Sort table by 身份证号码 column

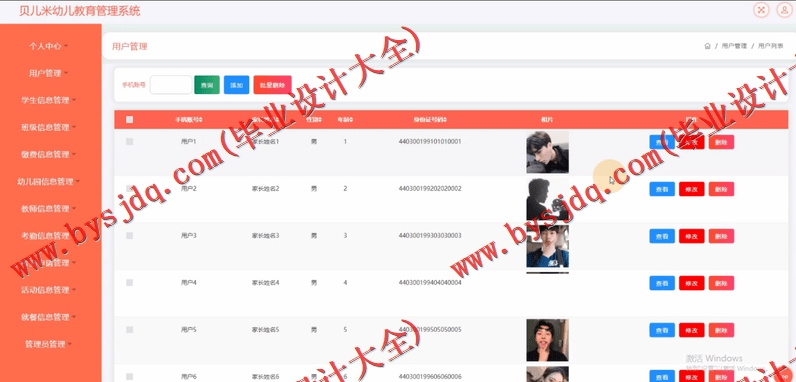pyautogui.click(x=430, y=120)
